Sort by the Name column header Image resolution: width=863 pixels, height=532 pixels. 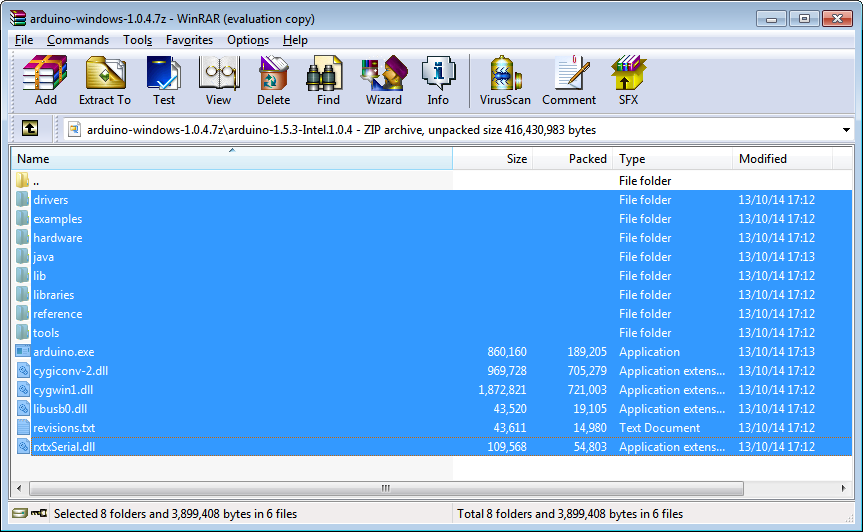tap(232, 158)
